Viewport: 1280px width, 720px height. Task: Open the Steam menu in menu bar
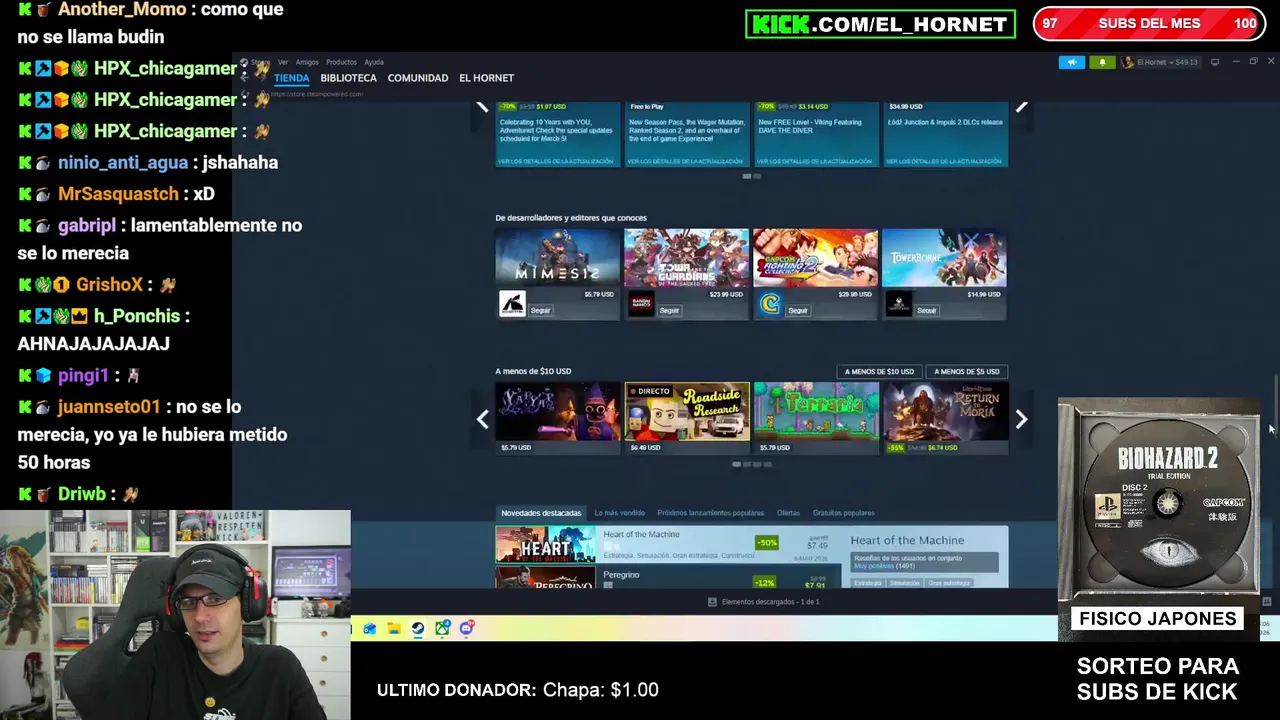pos(261,62)
